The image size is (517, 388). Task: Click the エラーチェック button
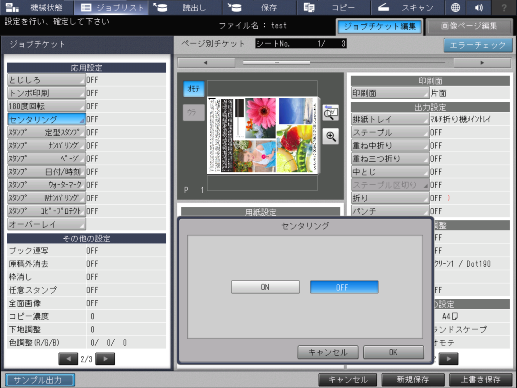point(478,45)
